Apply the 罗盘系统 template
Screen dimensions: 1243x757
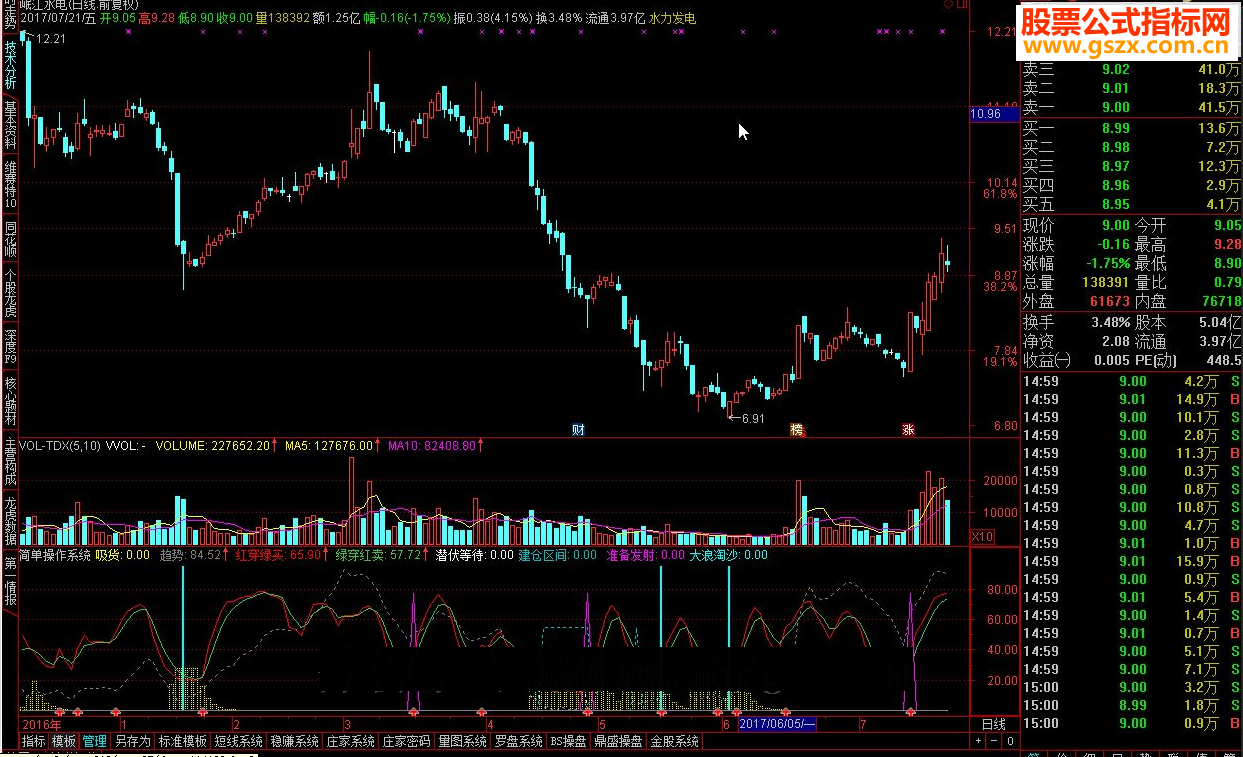click(x=519, y=742)
